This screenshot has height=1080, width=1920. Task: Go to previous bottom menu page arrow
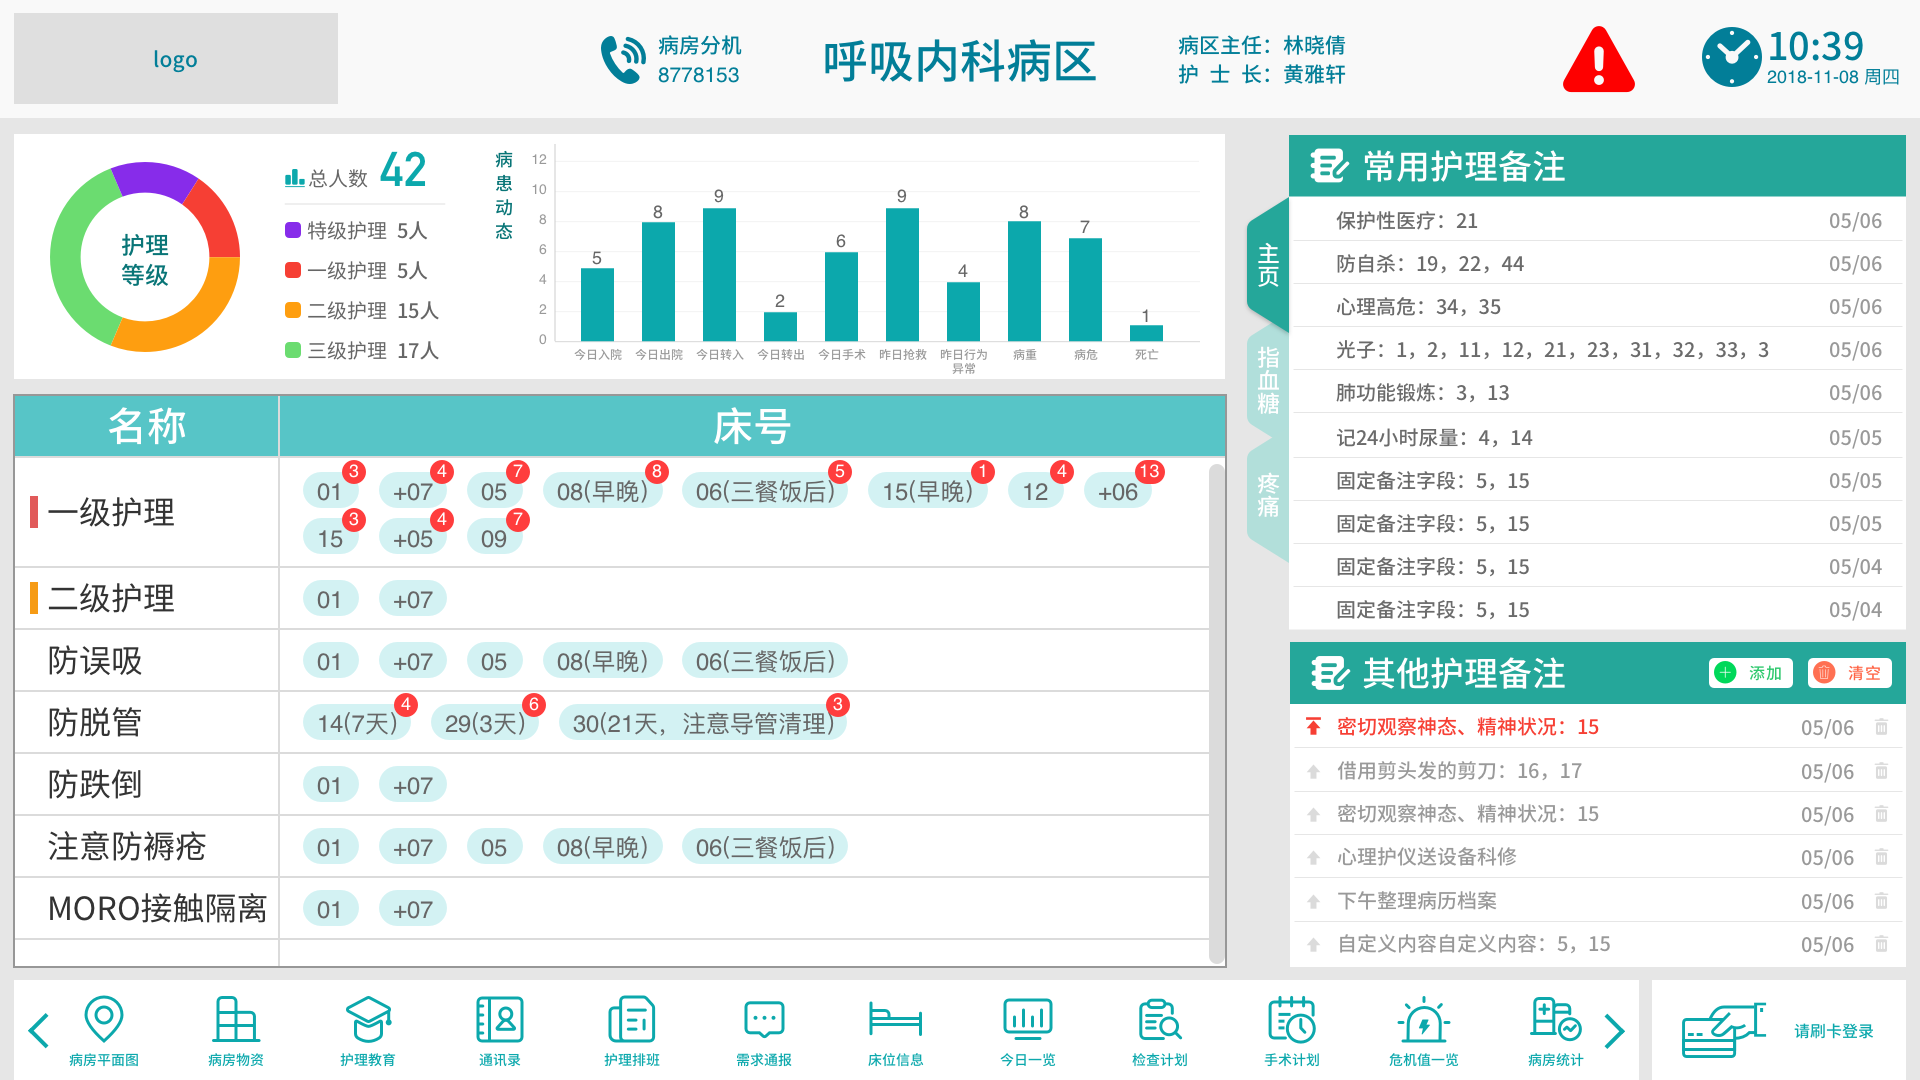pos(39,1031)
